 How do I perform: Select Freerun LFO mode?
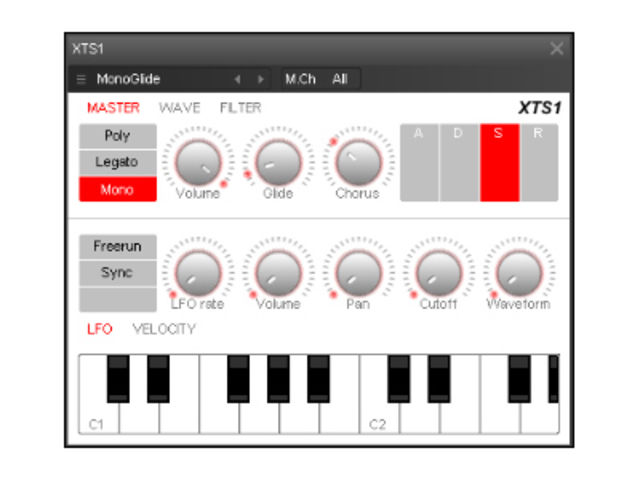coord(118,247)
